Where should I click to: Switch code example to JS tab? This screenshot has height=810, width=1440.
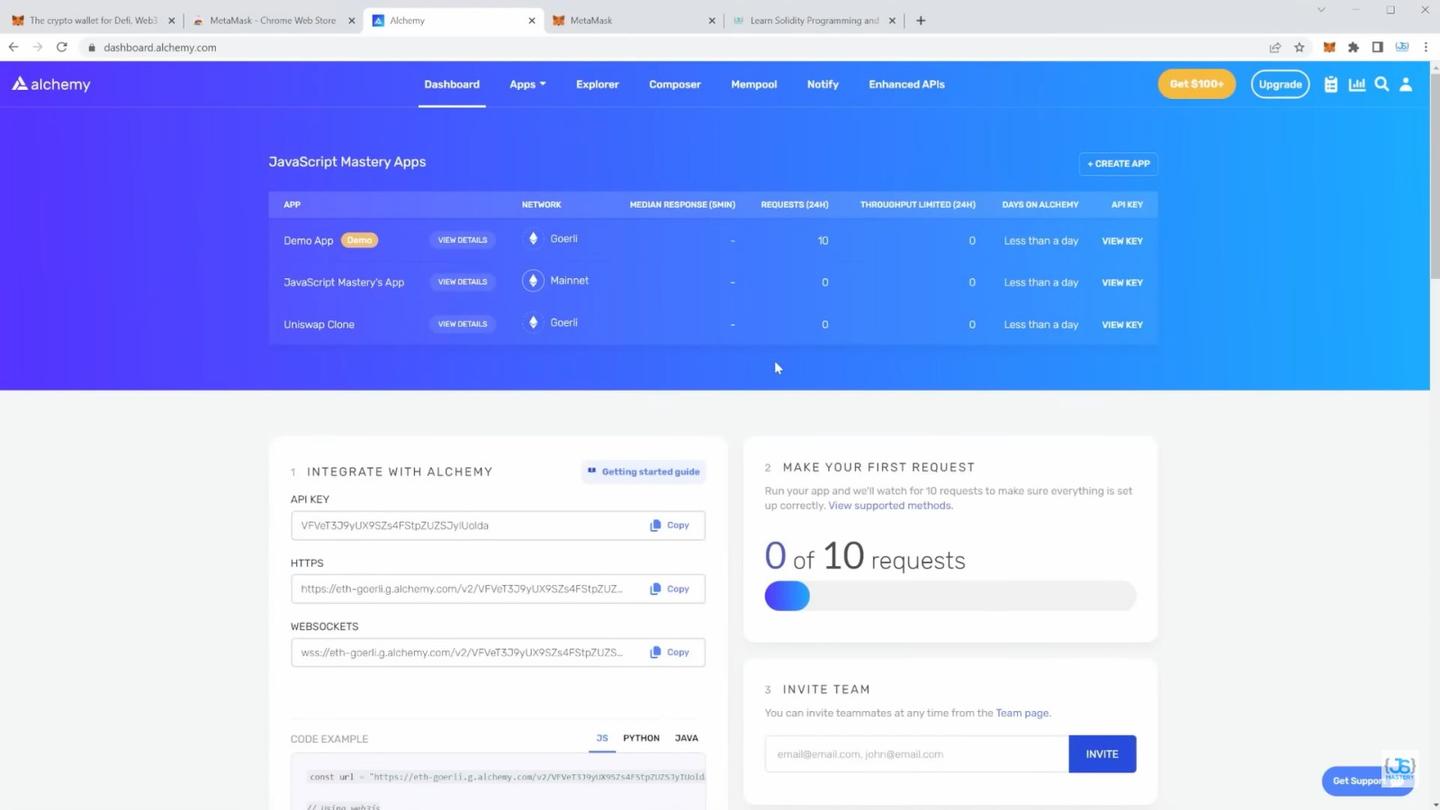(602, 738)
